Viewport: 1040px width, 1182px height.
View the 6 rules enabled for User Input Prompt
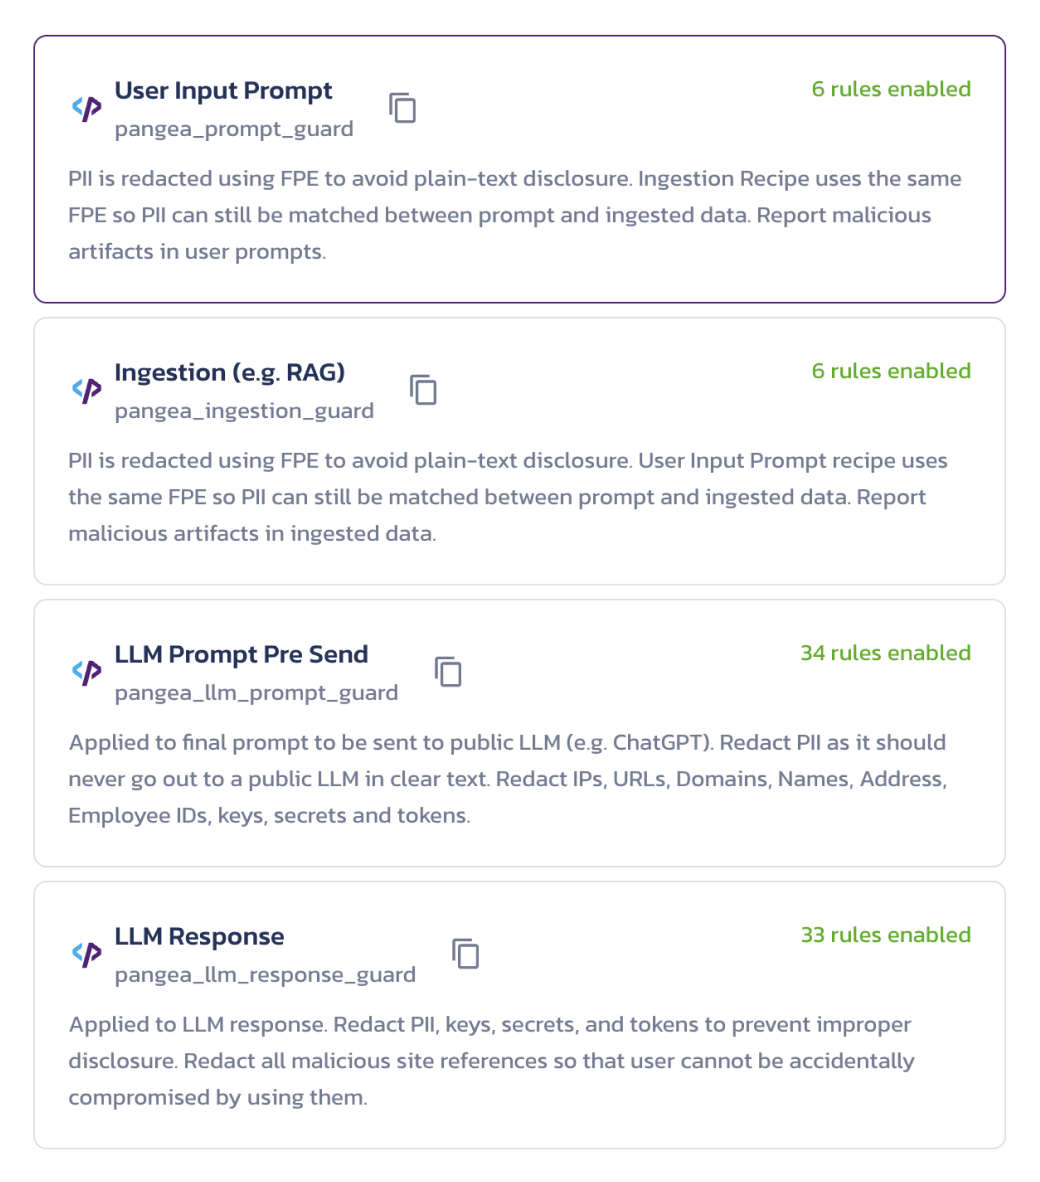click(891, 89)
